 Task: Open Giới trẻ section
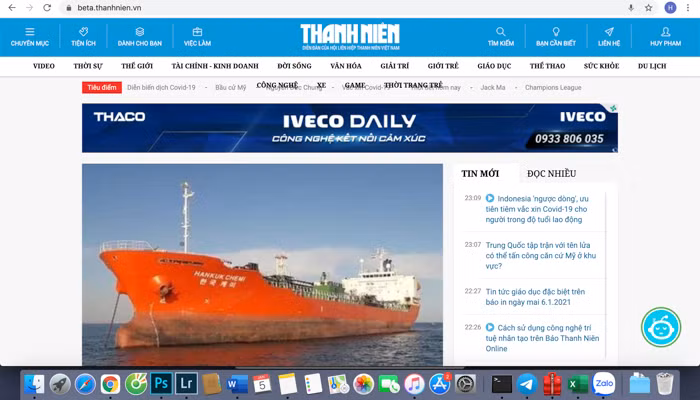[443, 66]
